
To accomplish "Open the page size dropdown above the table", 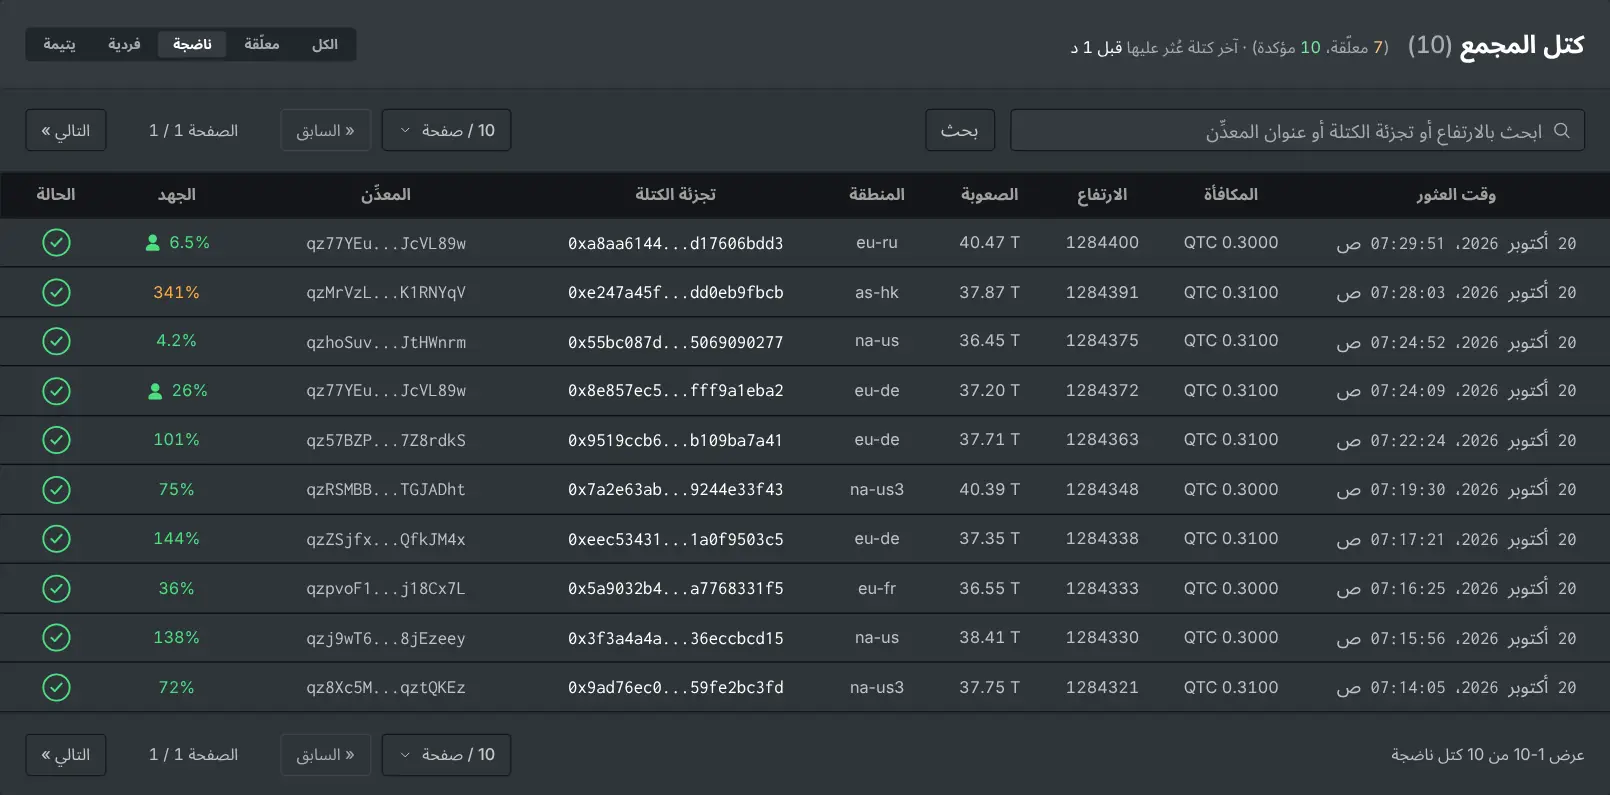I will click(446, 130).
